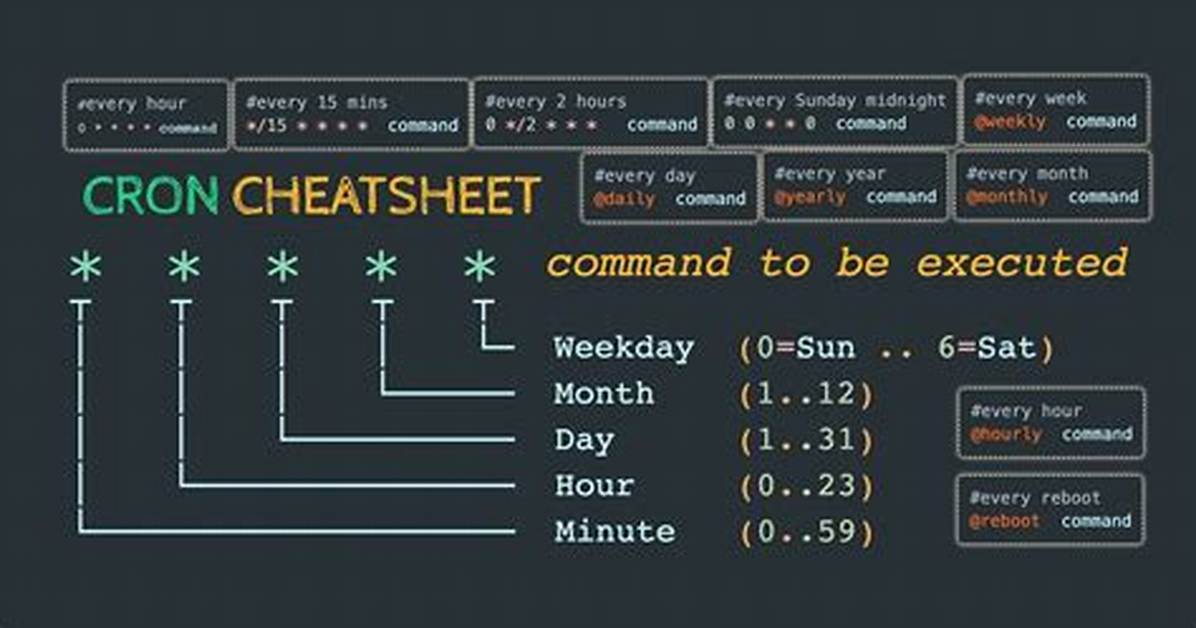Image resolution: width=1196 pixels, height=628 pixels.
Task: Click the '#every Sunday midnight' comment
Action: pyautogui.click(x=834, y=100)
